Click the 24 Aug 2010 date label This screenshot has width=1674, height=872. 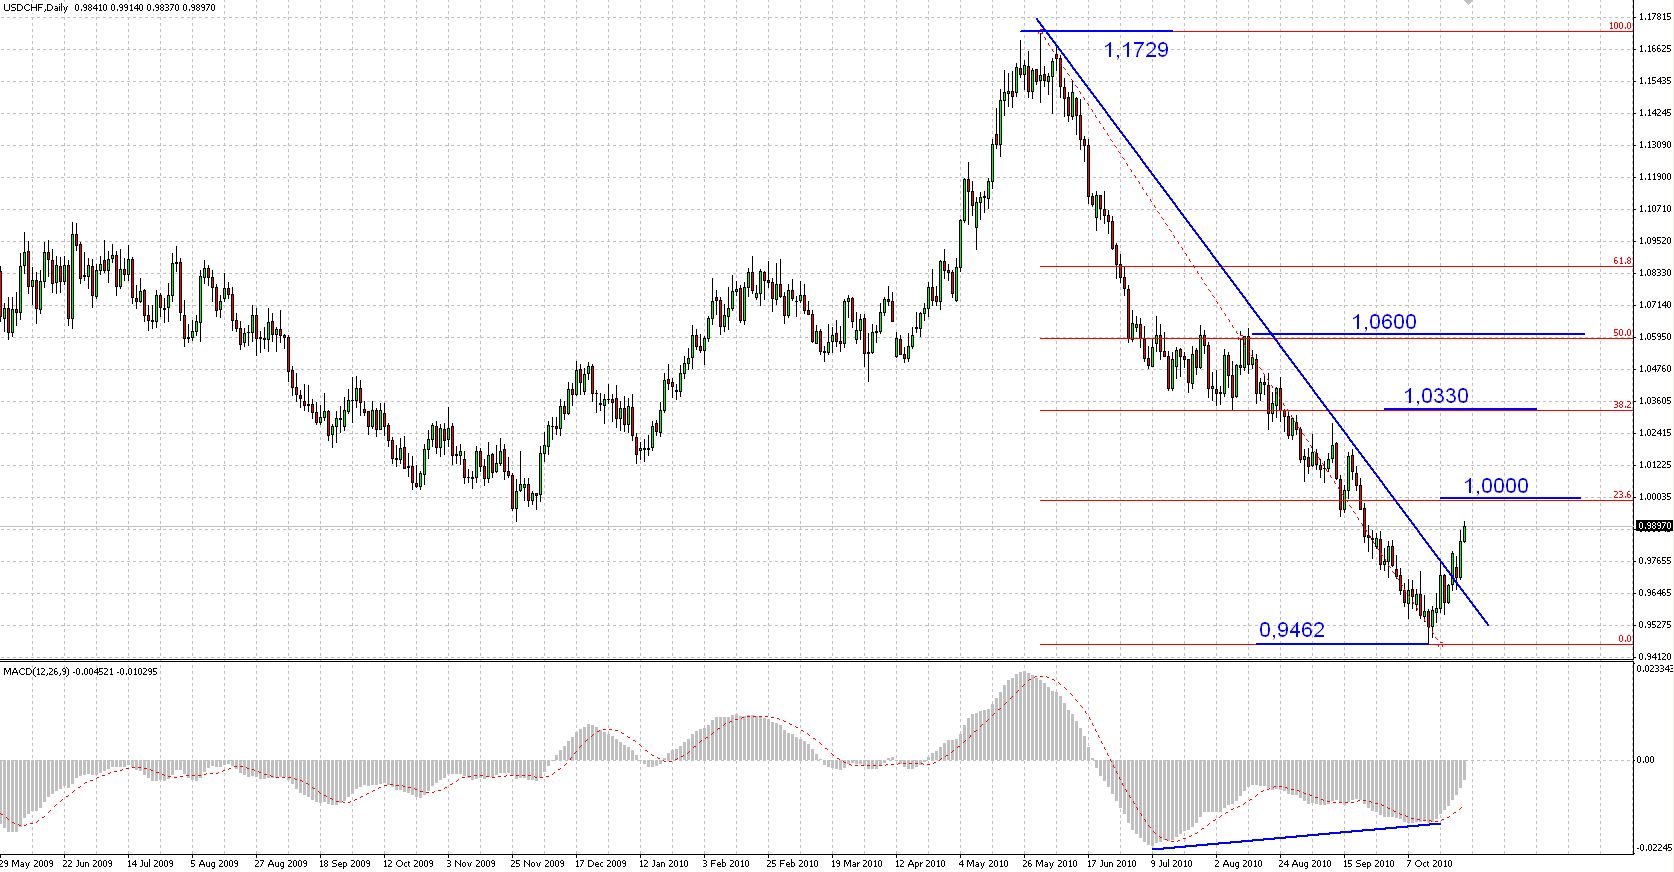(x=1305, y=862)
